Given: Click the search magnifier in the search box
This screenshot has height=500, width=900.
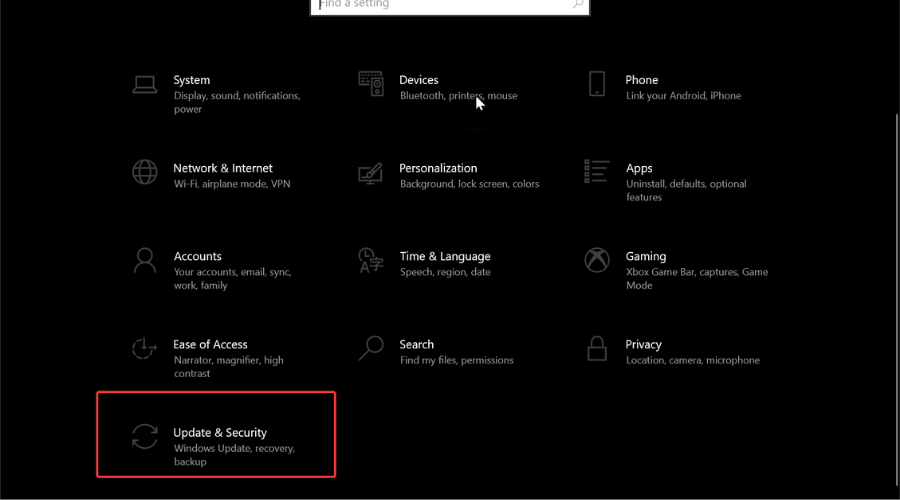Looking at the screenshot, I should pyautogui.click(x=577, y=5).
